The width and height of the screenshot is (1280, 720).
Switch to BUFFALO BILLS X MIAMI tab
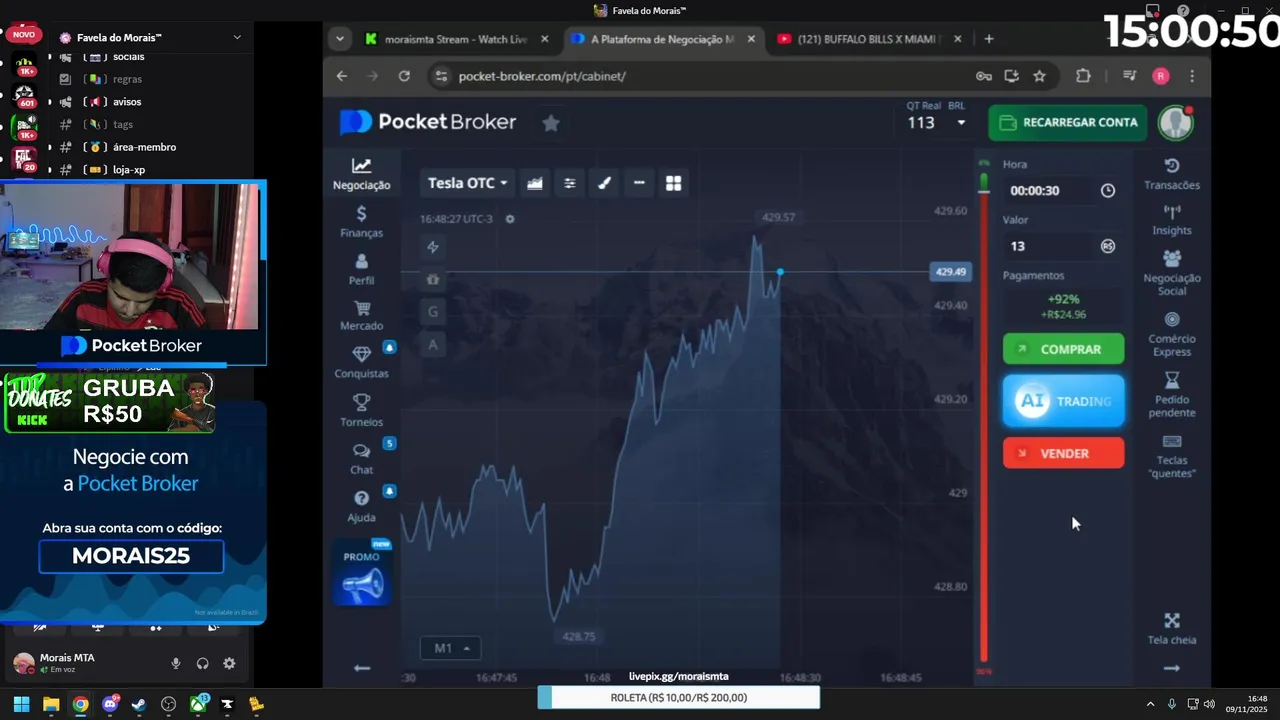[868, 39]
